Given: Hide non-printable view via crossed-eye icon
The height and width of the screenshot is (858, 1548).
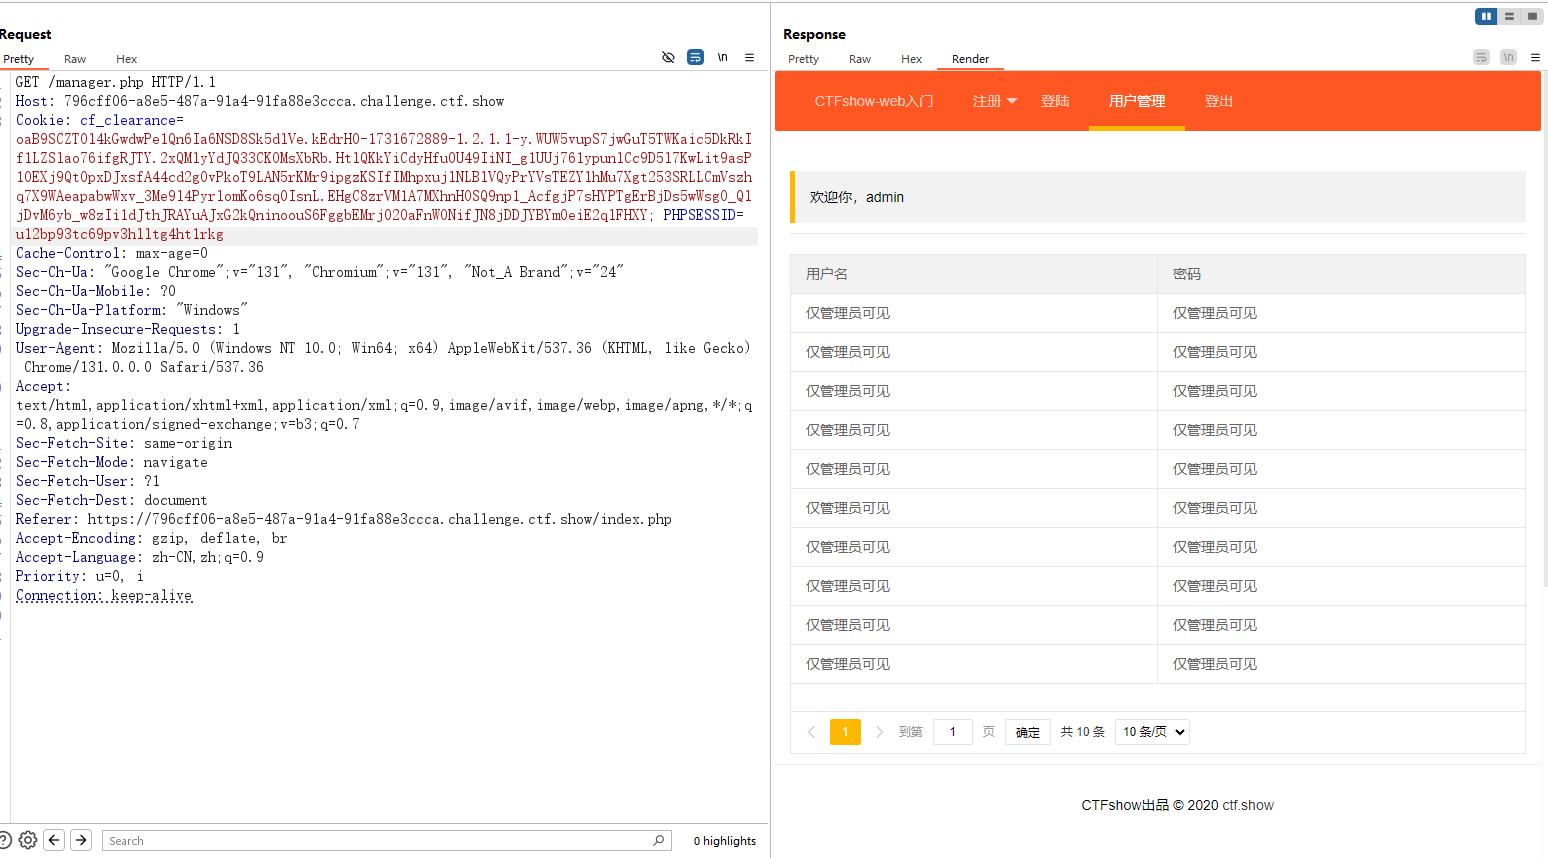Looking at the screenshot, I should click(x=668, y=57).
